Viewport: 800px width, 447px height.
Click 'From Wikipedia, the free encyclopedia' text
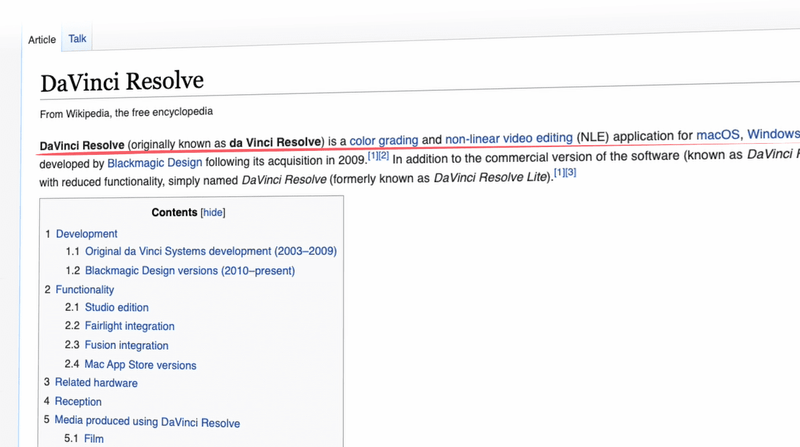click(126, 113)
